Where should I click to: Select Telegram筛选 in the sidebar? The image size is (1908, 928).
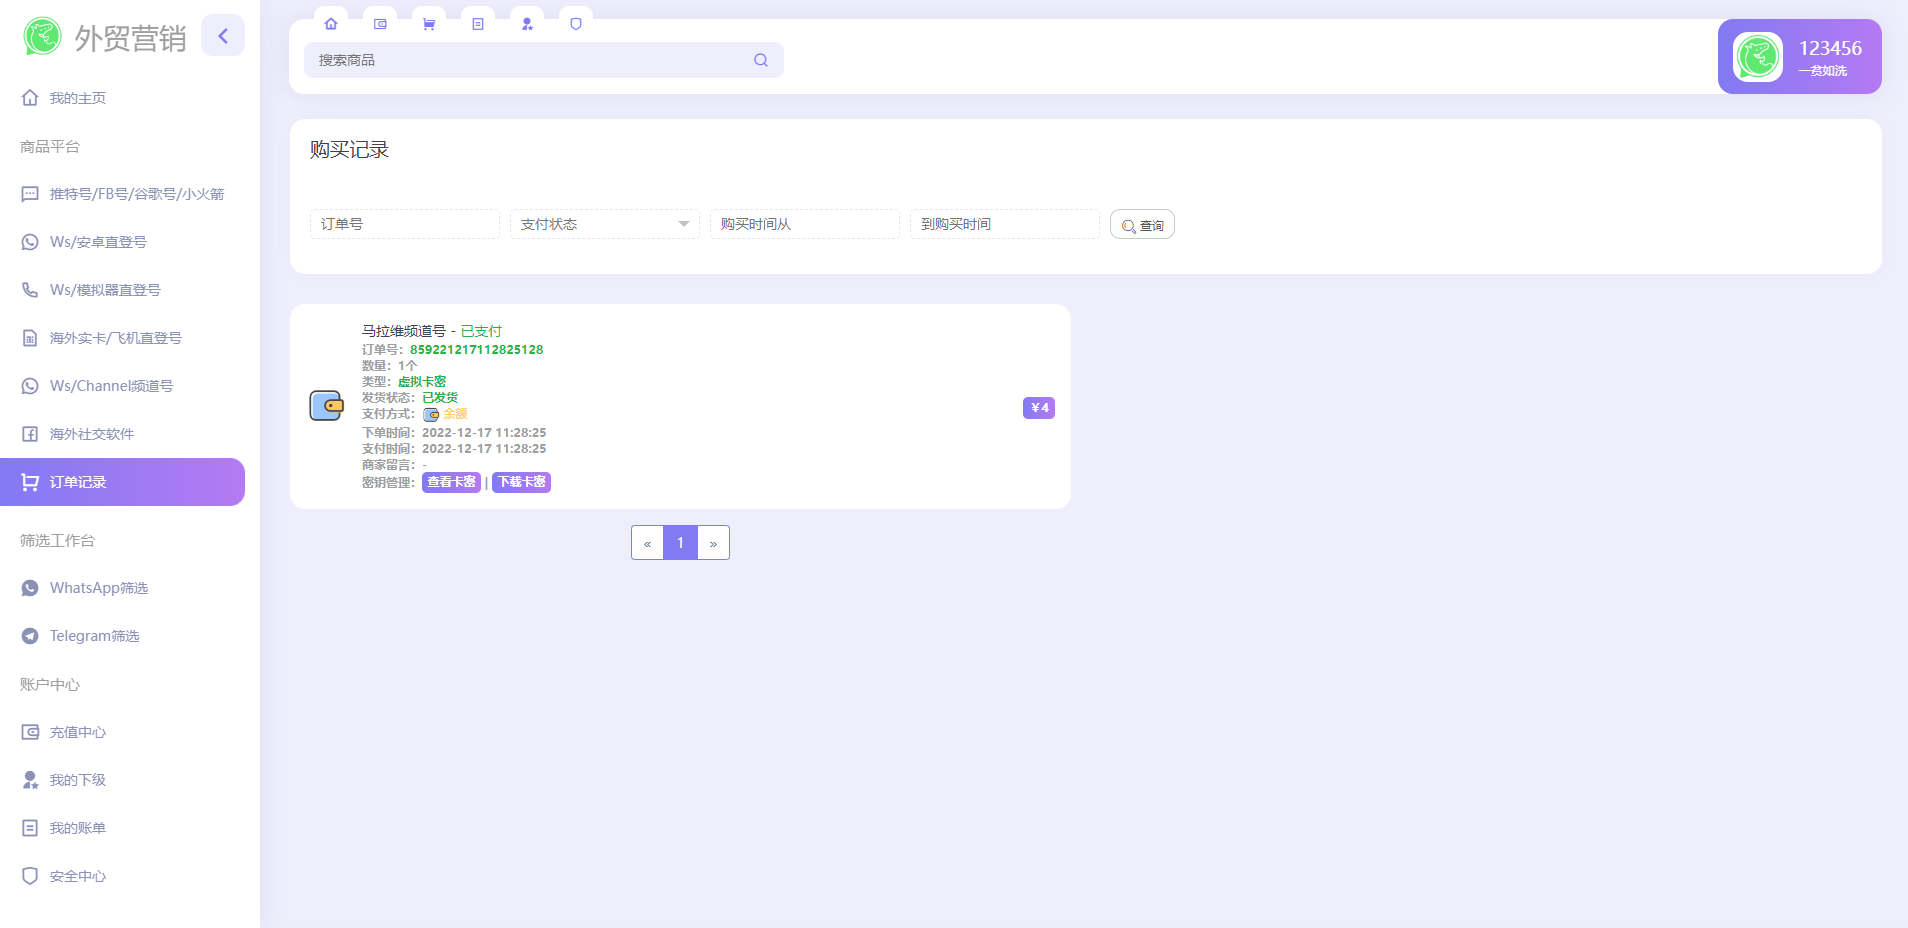tap(94, 636)
